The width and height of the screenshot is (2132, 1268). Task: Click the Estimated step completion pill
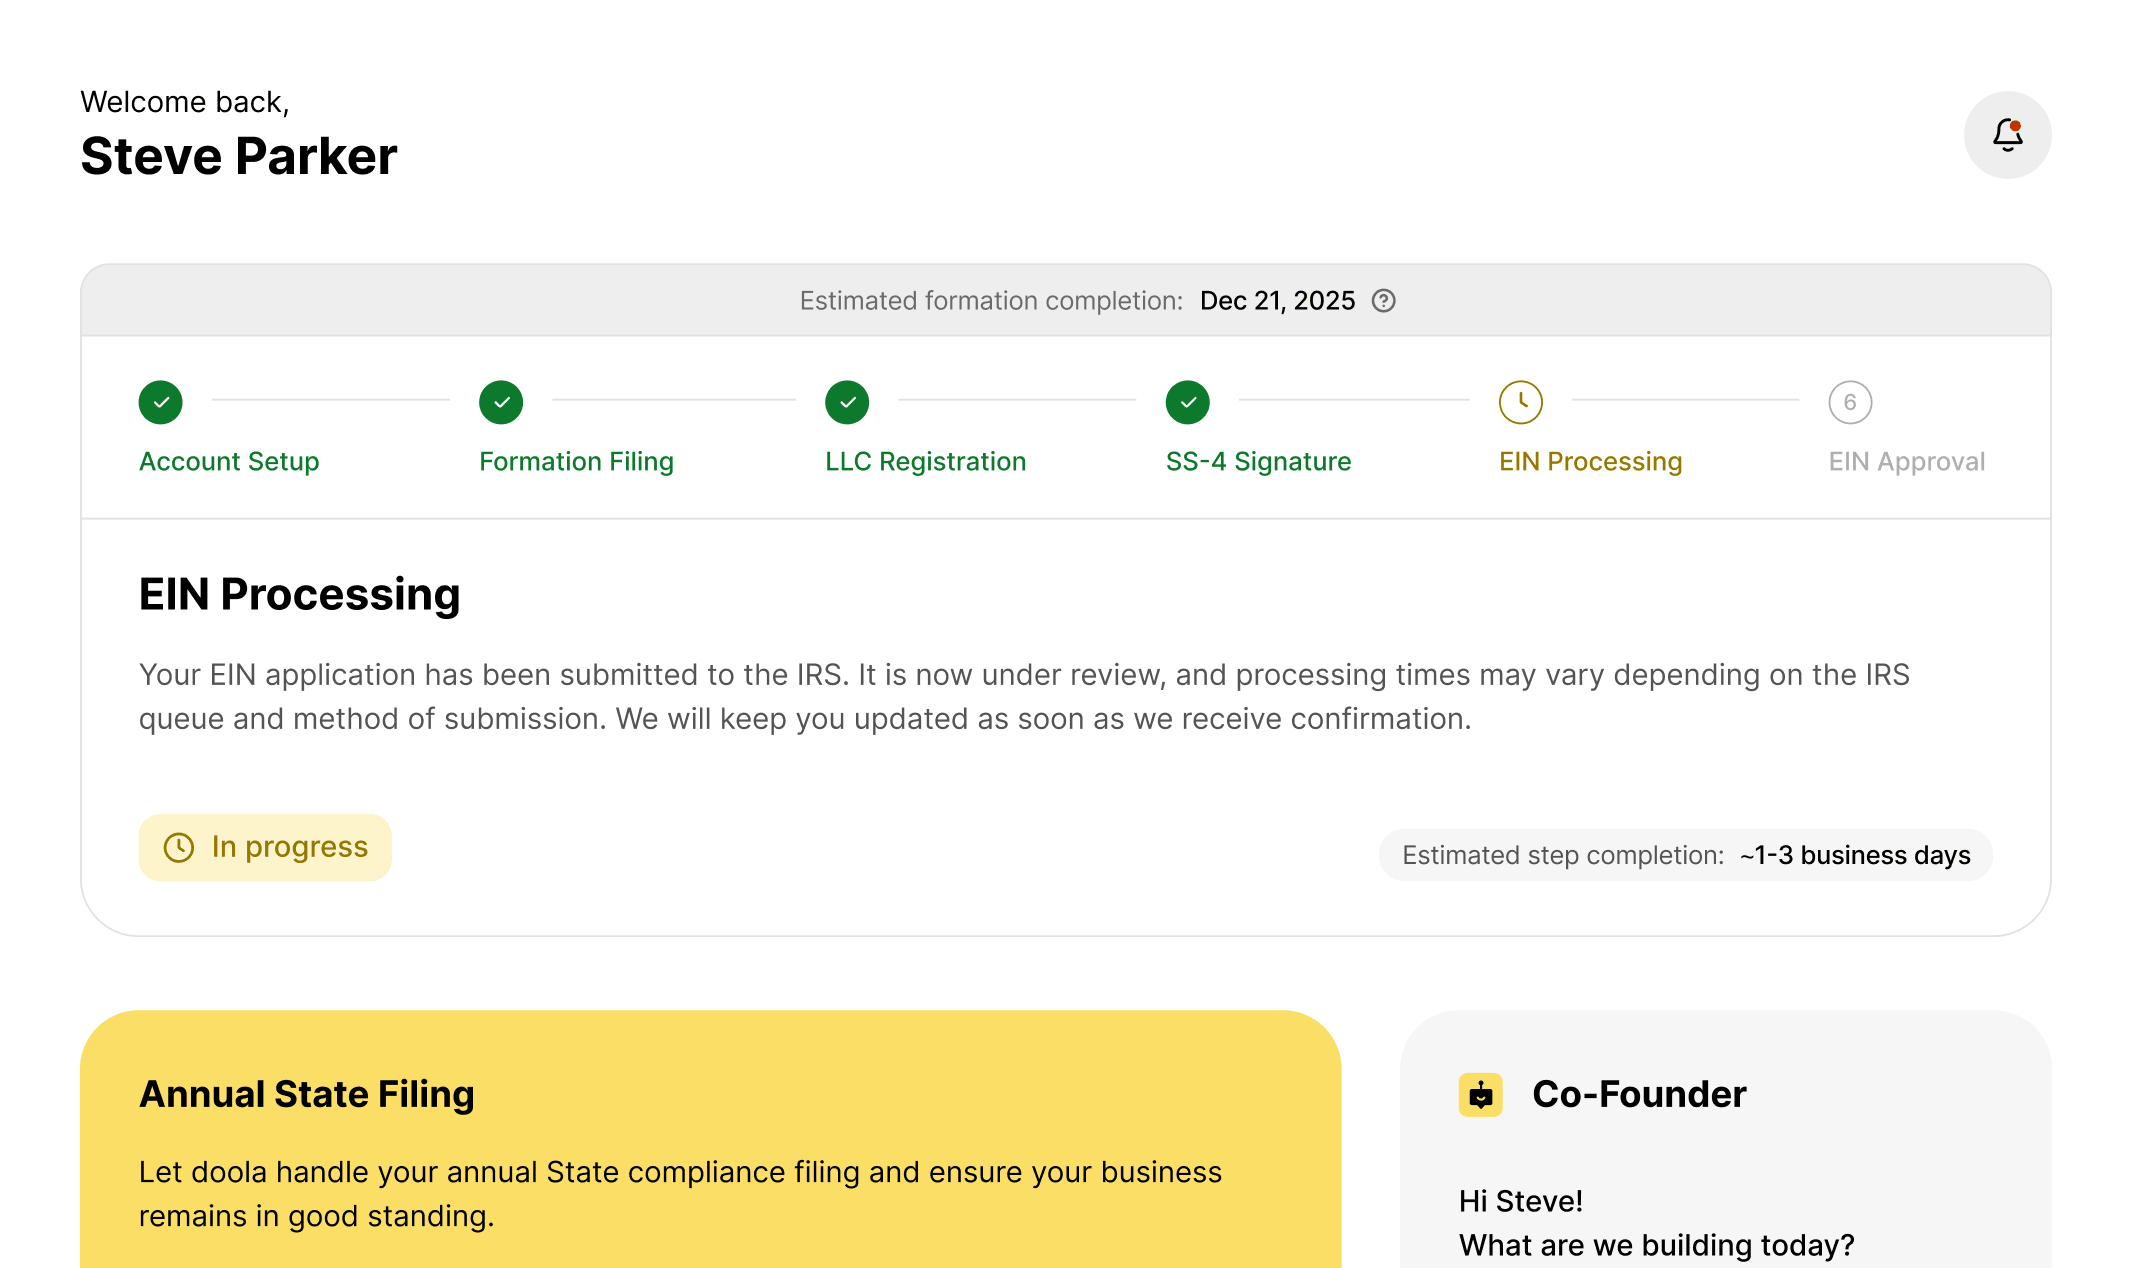point(1685,855)
